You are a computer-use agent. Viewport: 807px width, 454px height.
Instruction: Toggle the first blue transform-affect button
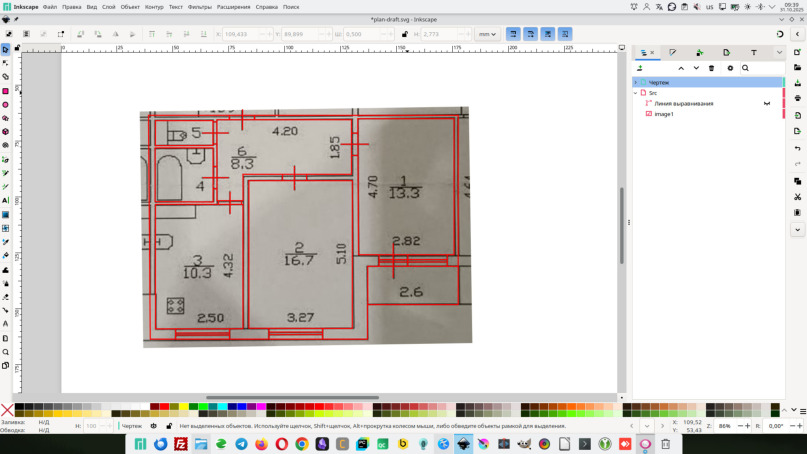513,34
